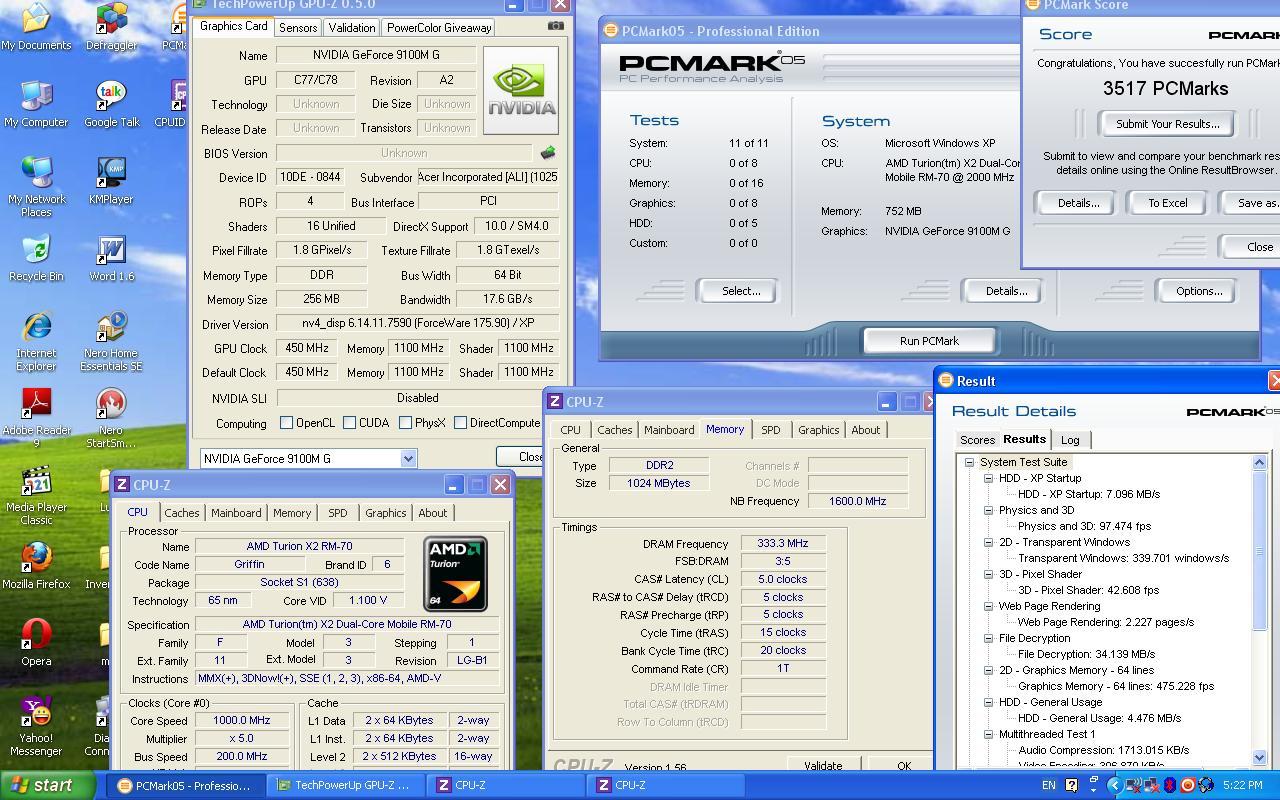The width and height of the screenshot is (1280, 800).
Task: Open My Network Places icon
Action: click(36, 187)
